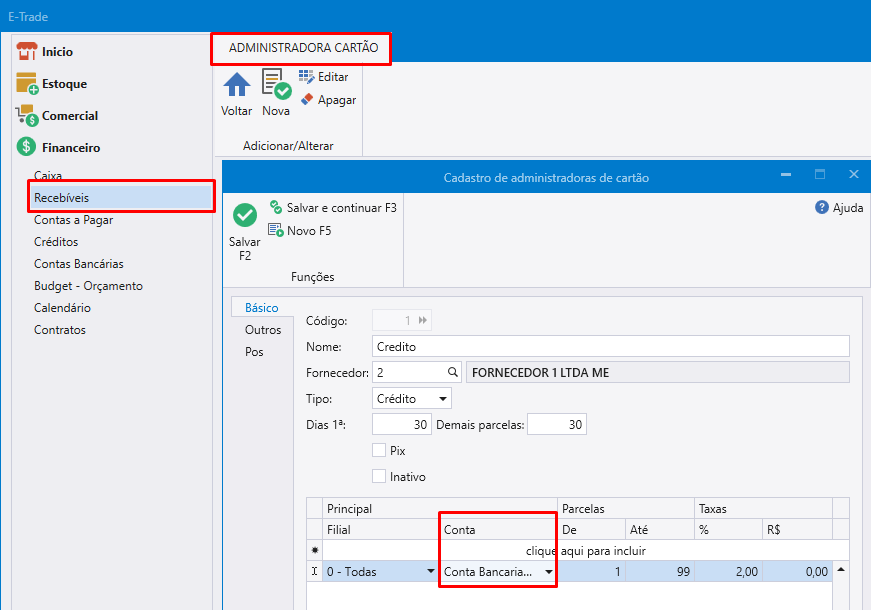Click the Salvar F2 green checkmark
Screen dimensions: 871x610
tap(244, 215)
